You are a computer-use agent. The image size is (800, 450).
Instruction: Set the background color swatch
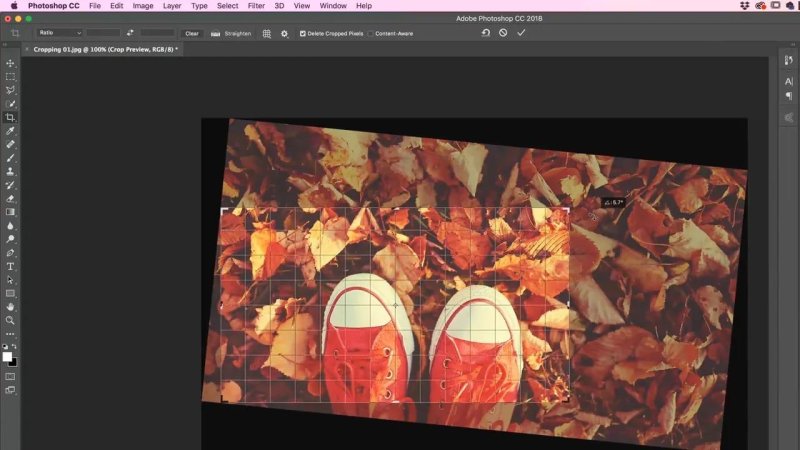click(14, 363)
